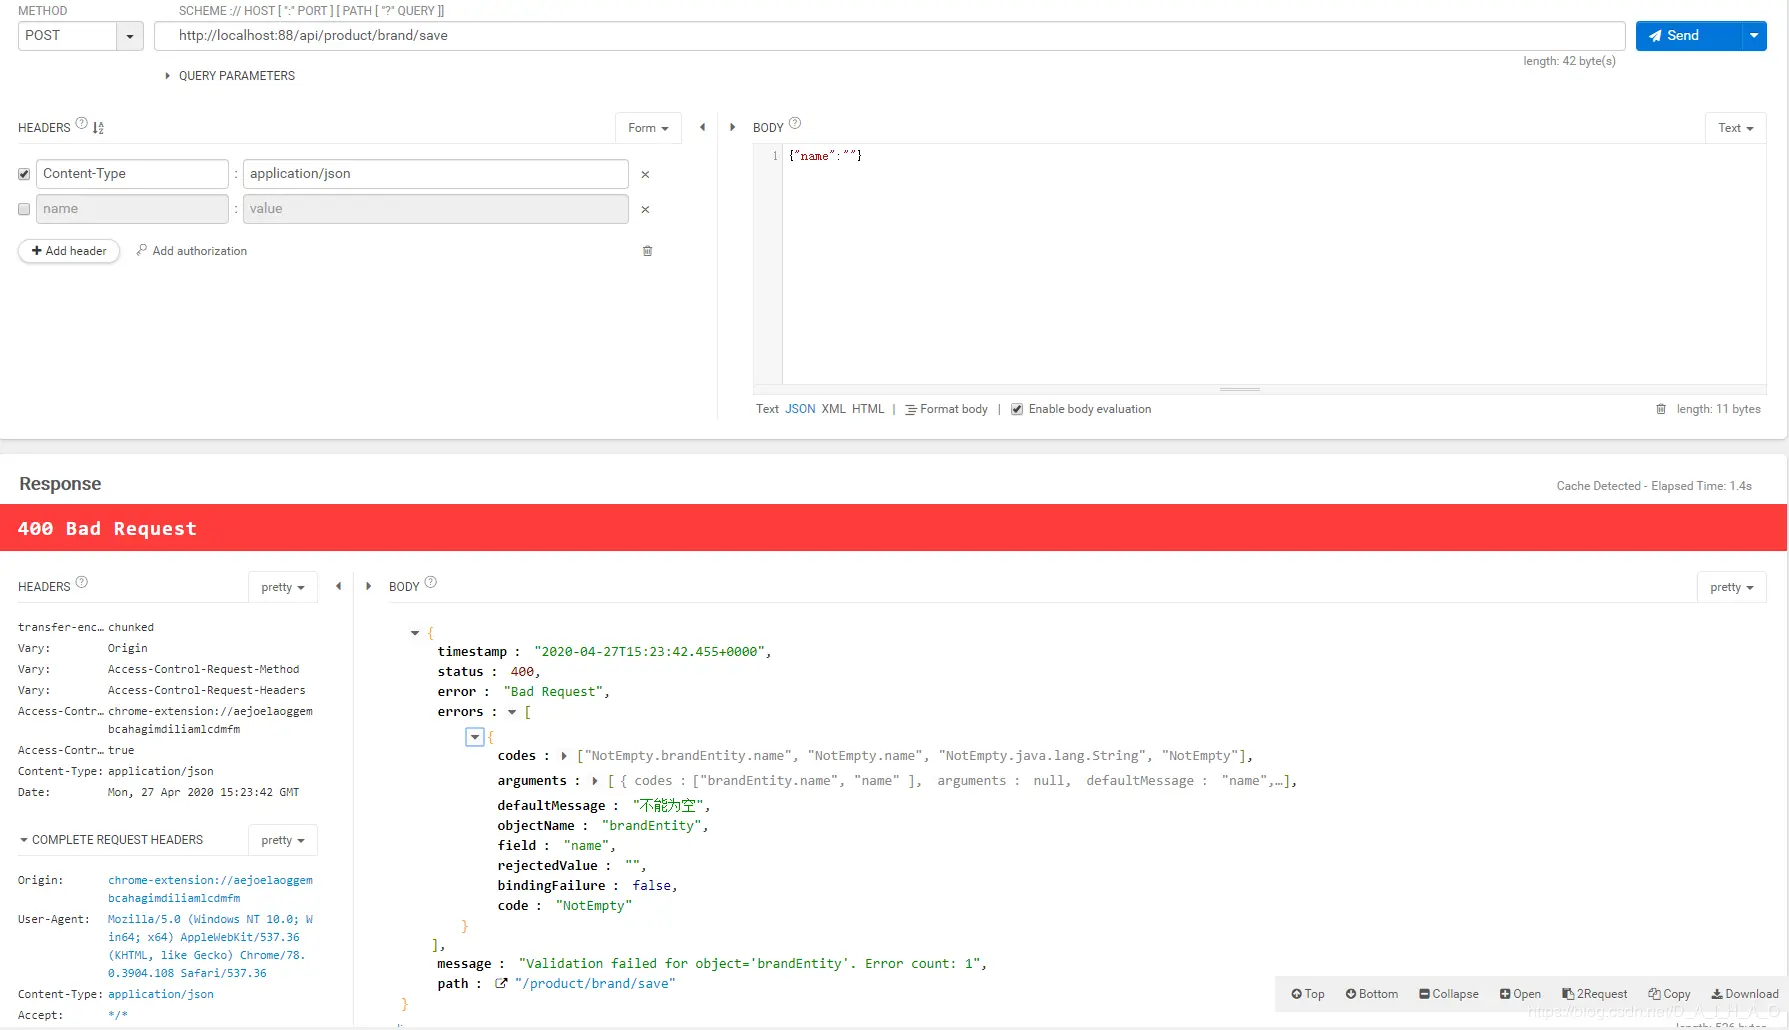Enable the empty header row checkbox

[24, 209]
